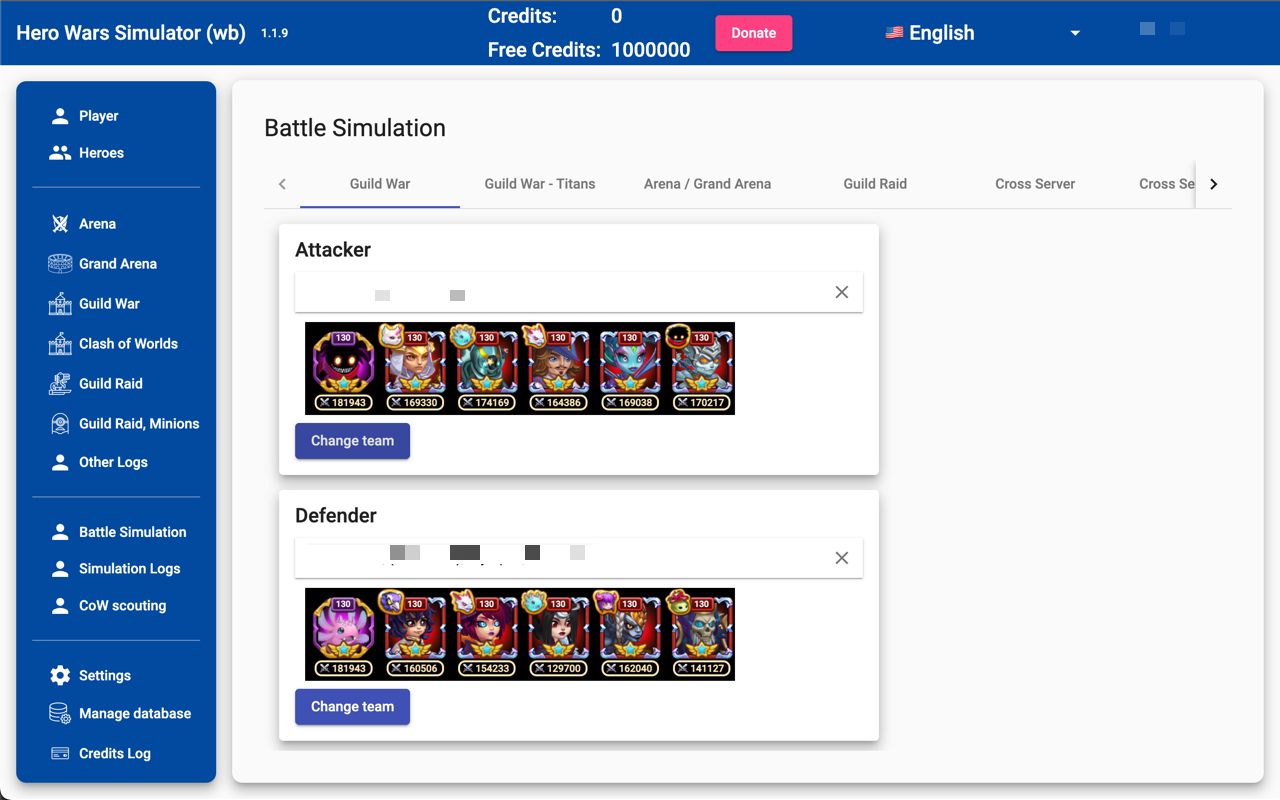This screenshot has width=1280, height=800.
Task: Click Change team under Attacker
Action: click(352, 441)
